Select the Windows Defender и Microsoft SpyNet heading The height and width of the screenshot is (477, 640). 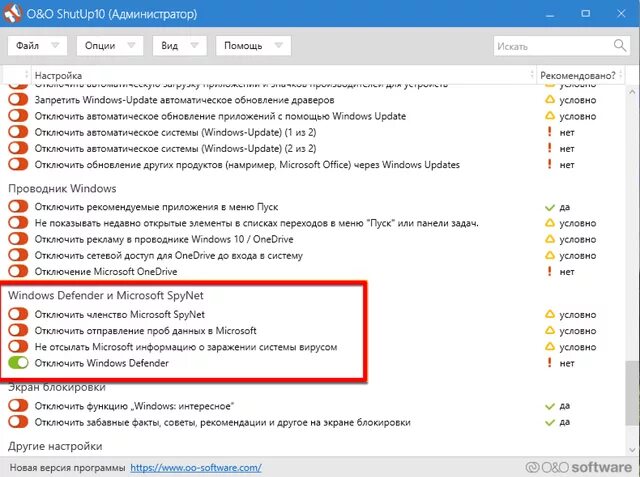point(106,295)
